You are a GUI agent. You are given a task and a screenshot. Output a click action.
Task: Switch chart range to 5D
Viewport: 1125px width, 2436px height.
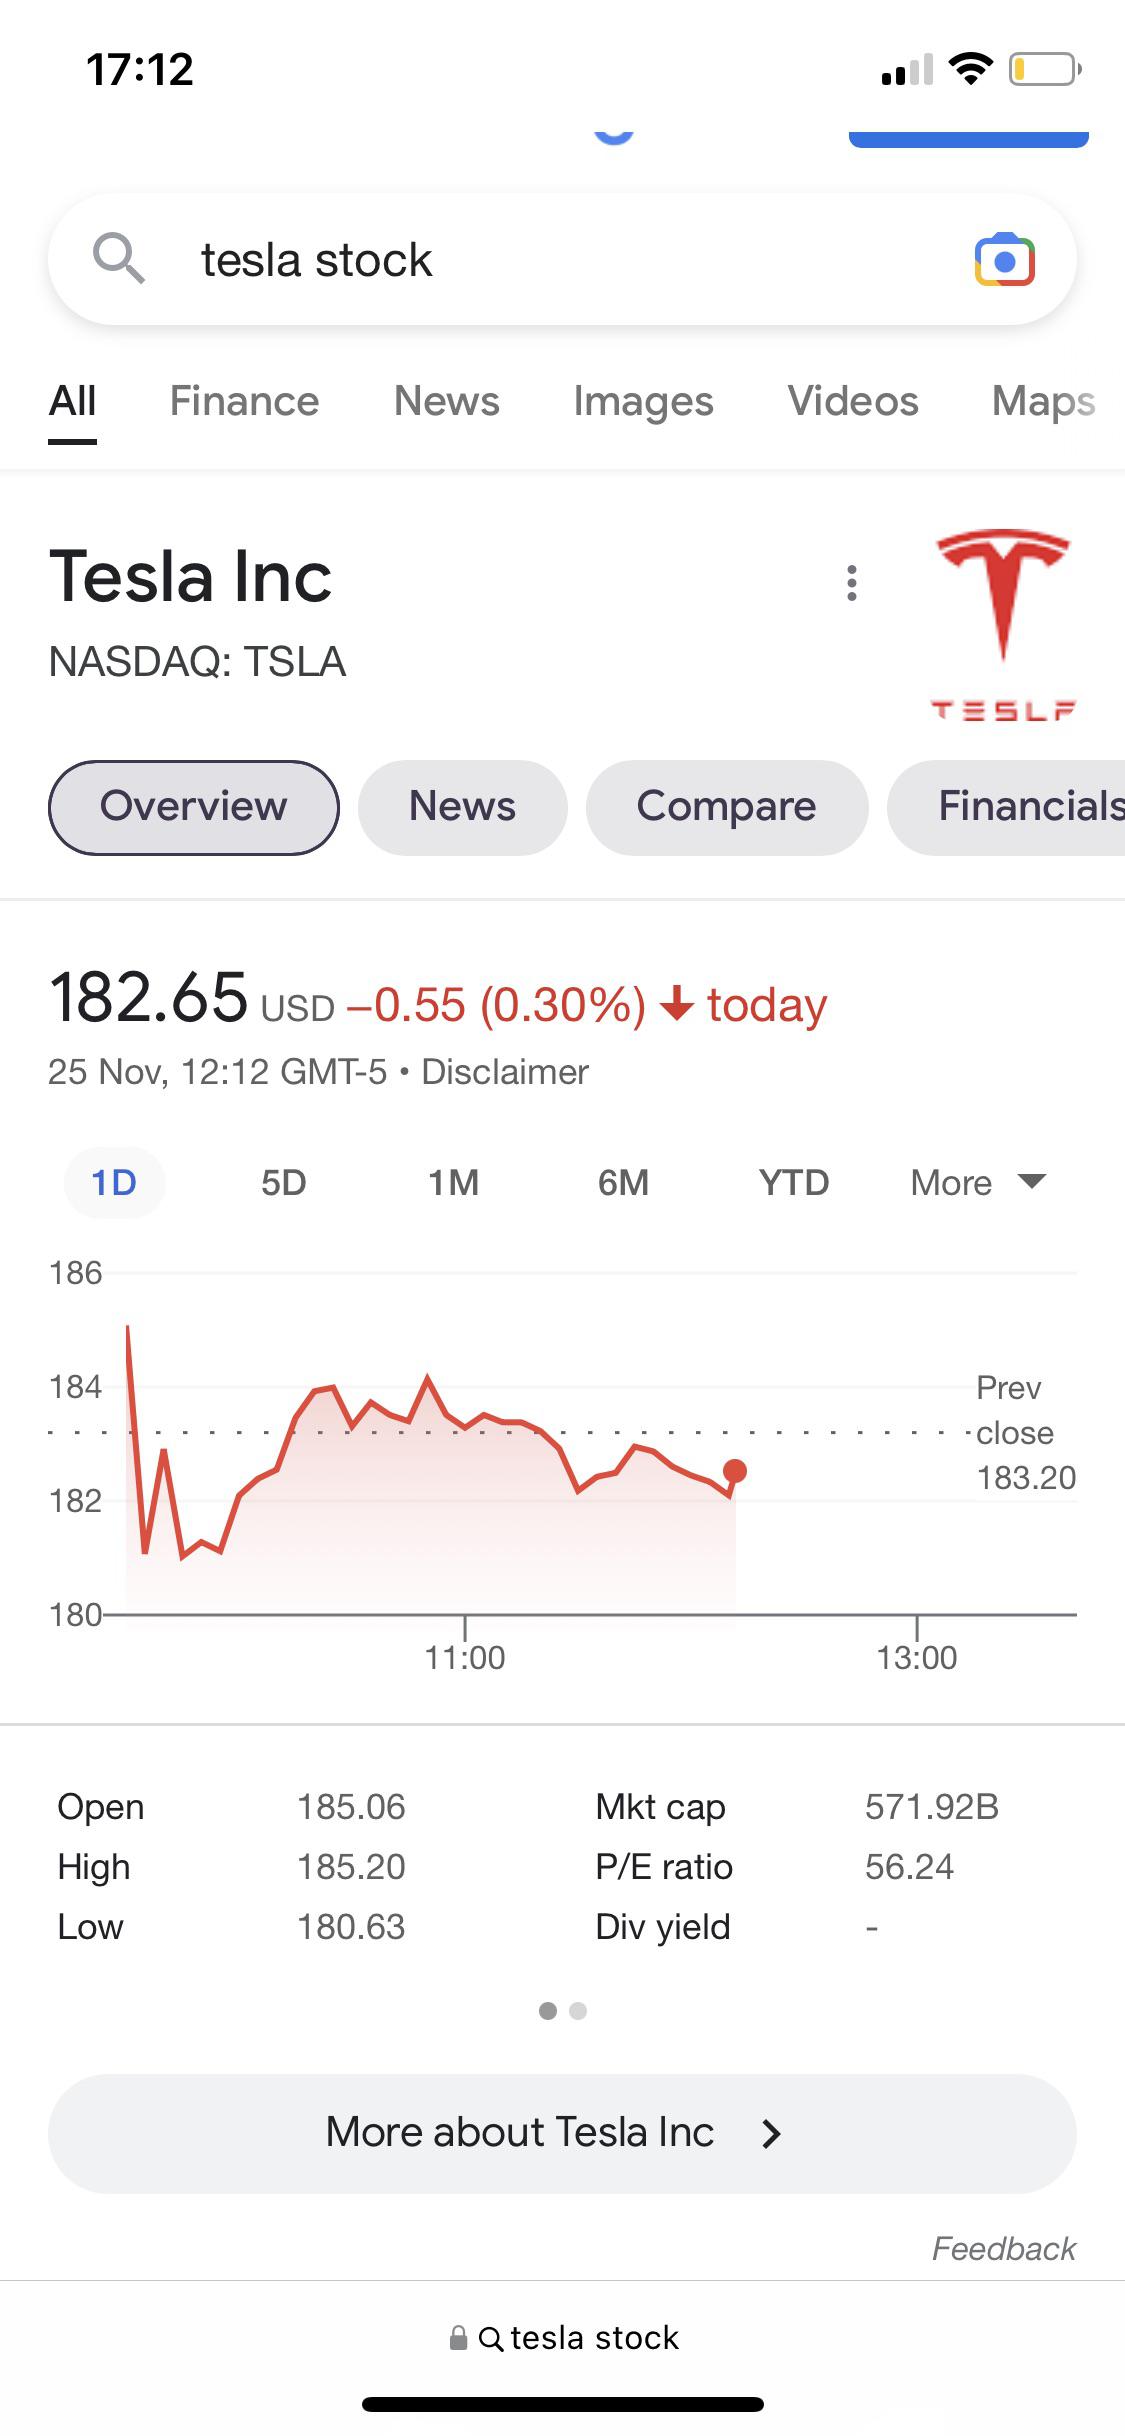tap(283, 1183)
